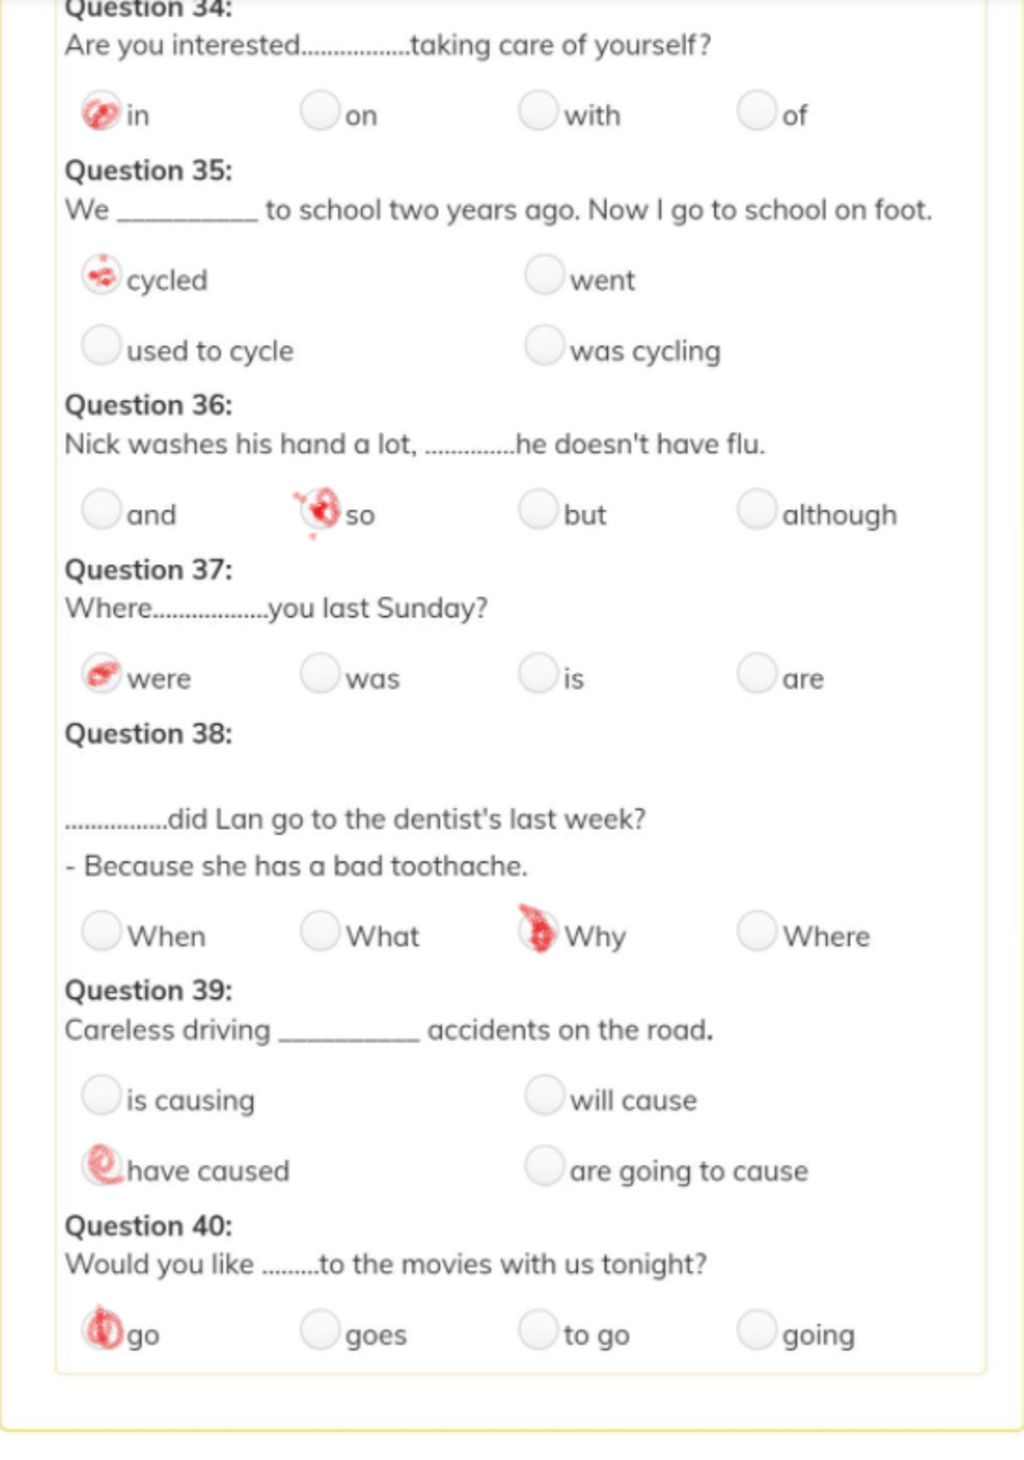Choose 'are' option in Question 37
The image size is (1024, 1460).
[x=757, y=673]
